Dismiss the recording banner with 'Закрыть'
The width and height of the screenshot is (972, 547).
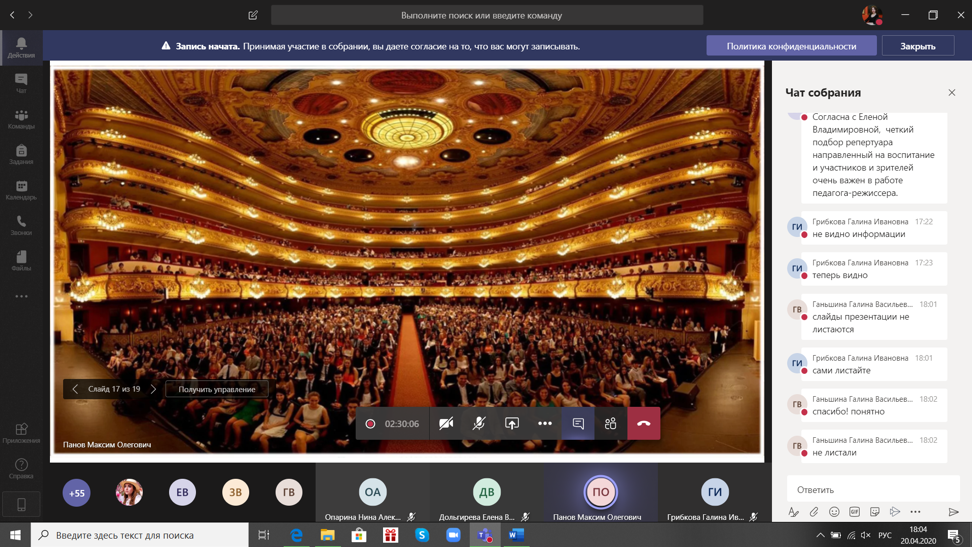tap(917, 46)
